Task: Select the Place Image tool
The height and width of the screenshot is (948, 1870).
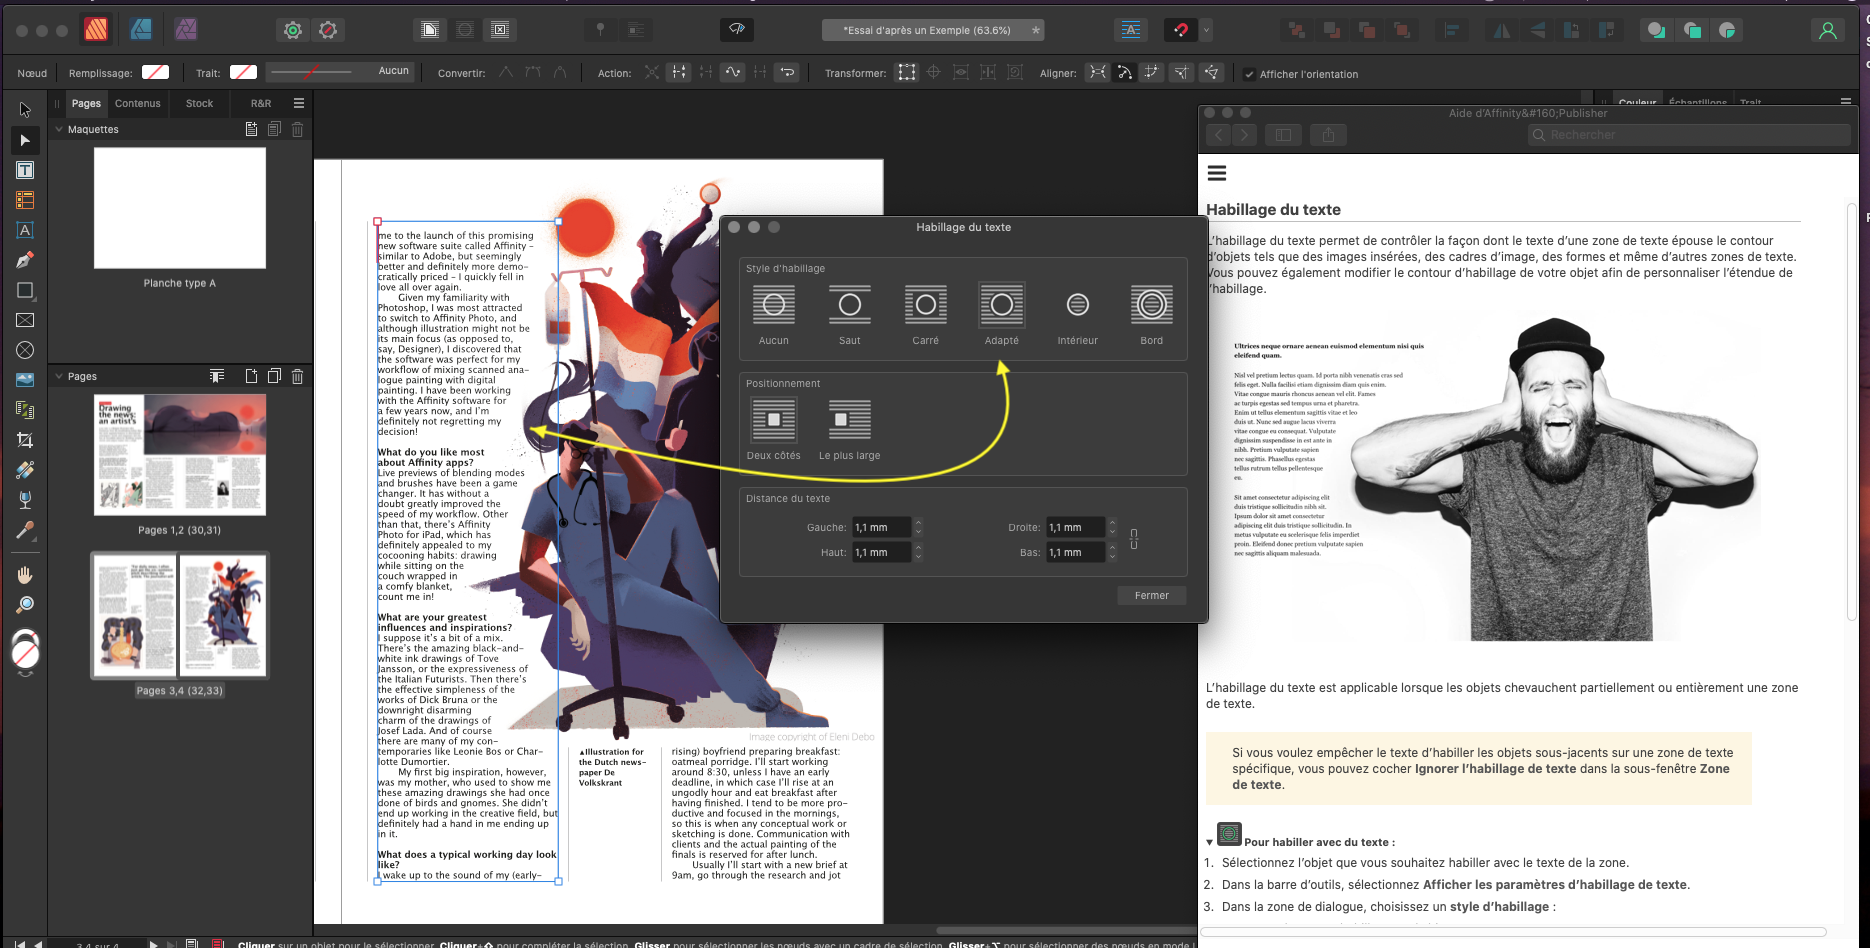Action: (25, 380)
